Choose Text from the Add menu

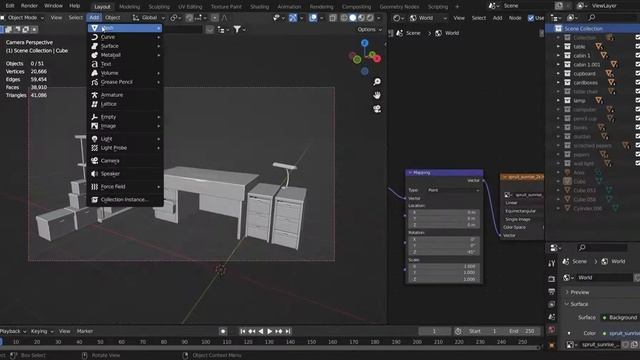point(125,64)
